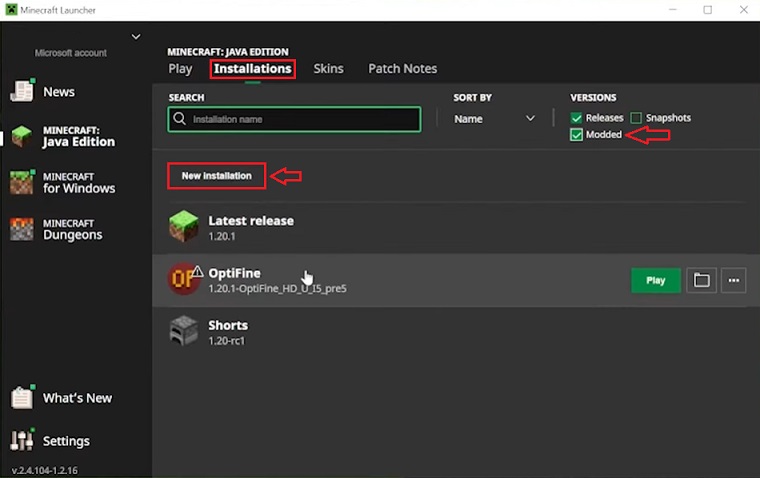Toggle the Releases versions checkbox
This screenshot has height=478, width=760.
[577, 118]
